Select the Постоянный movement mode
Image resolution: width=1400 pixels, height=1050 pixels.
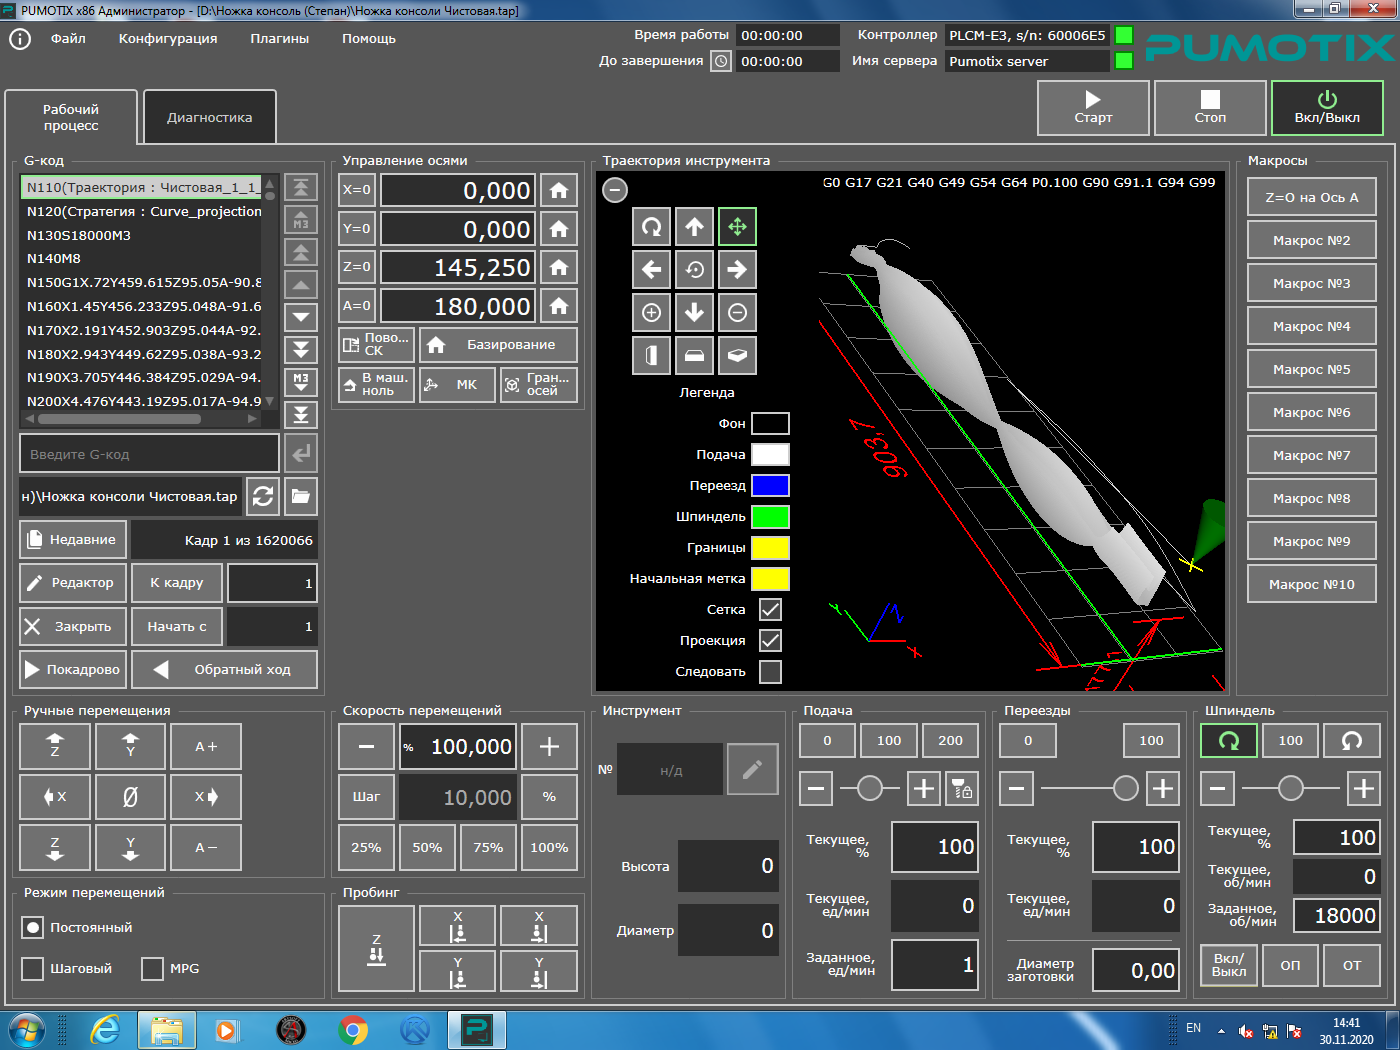pos(33,928)
